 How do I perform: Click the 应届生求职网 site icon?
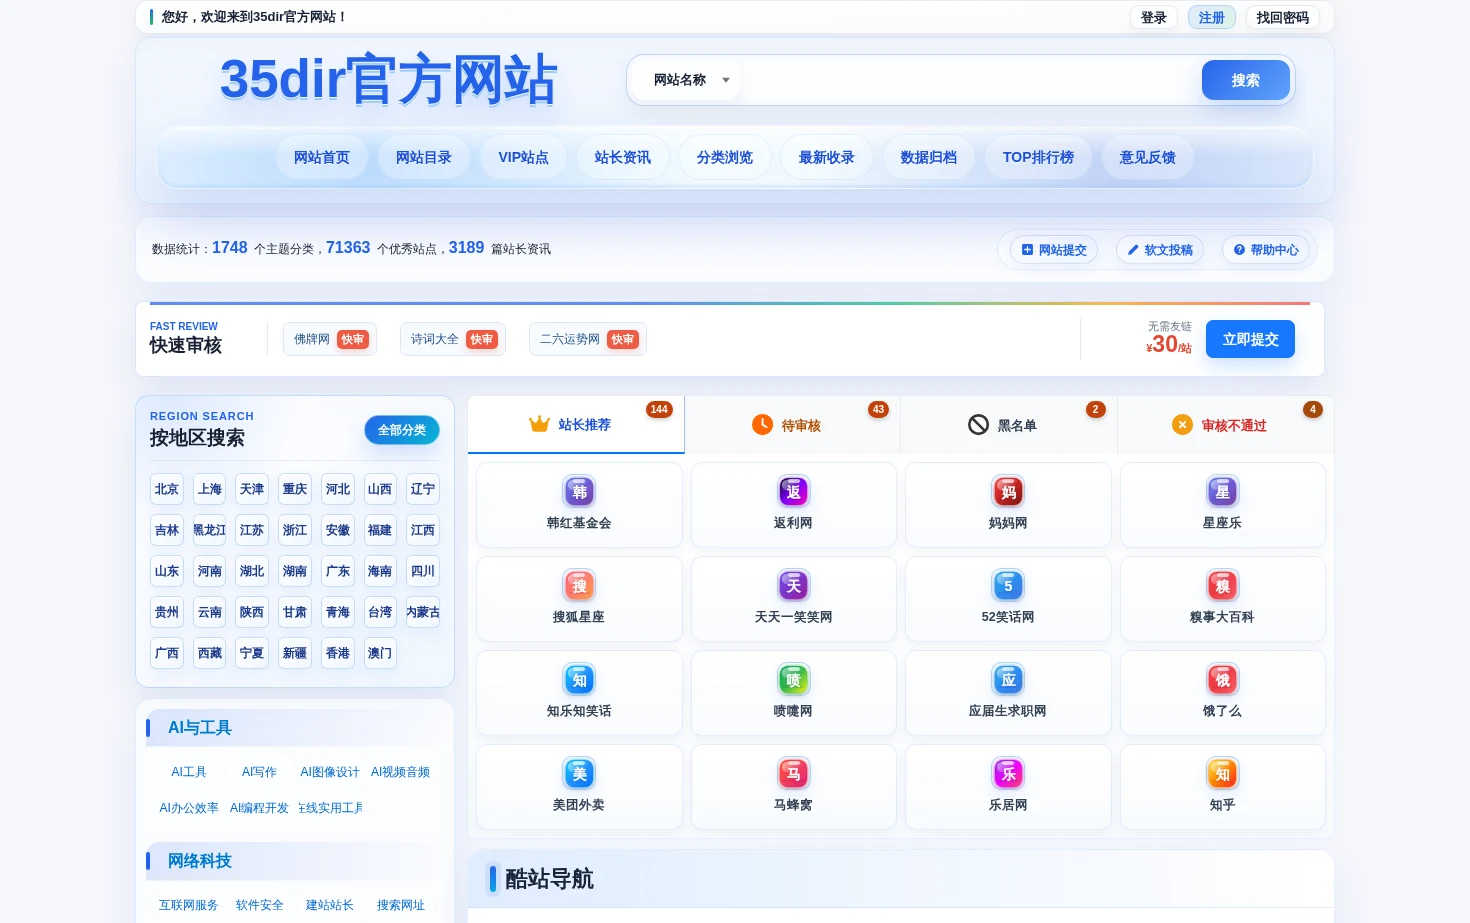[1008, 679]
